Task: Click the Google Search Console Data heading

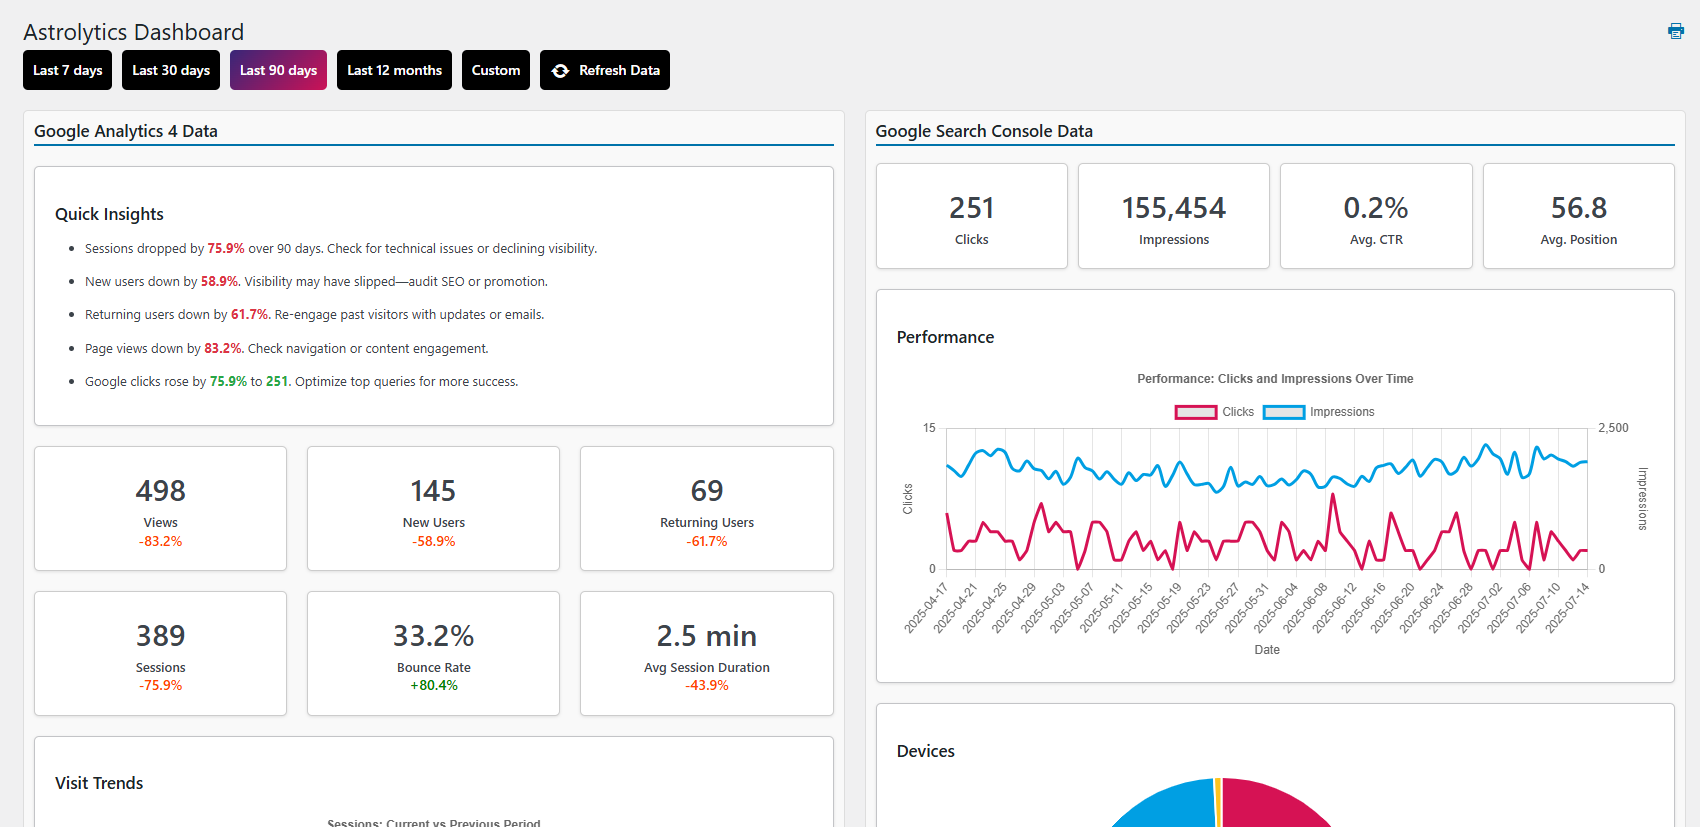Action: [x=984, y=131]
